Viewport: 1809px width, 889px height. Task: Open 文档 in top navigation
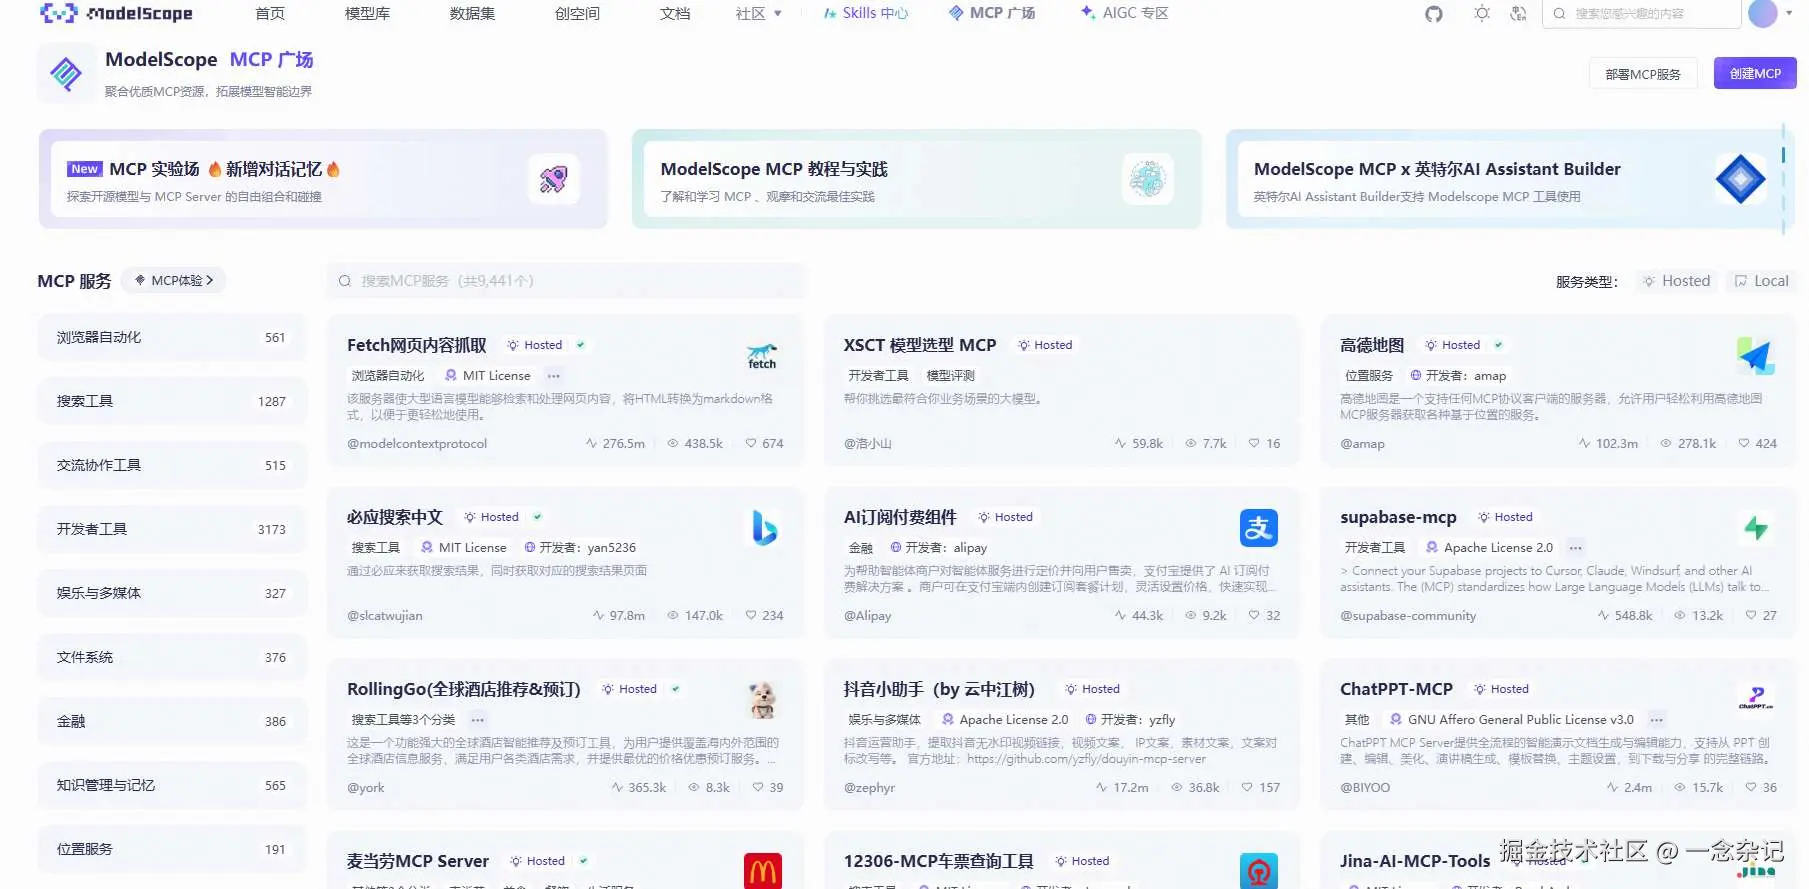675,14
